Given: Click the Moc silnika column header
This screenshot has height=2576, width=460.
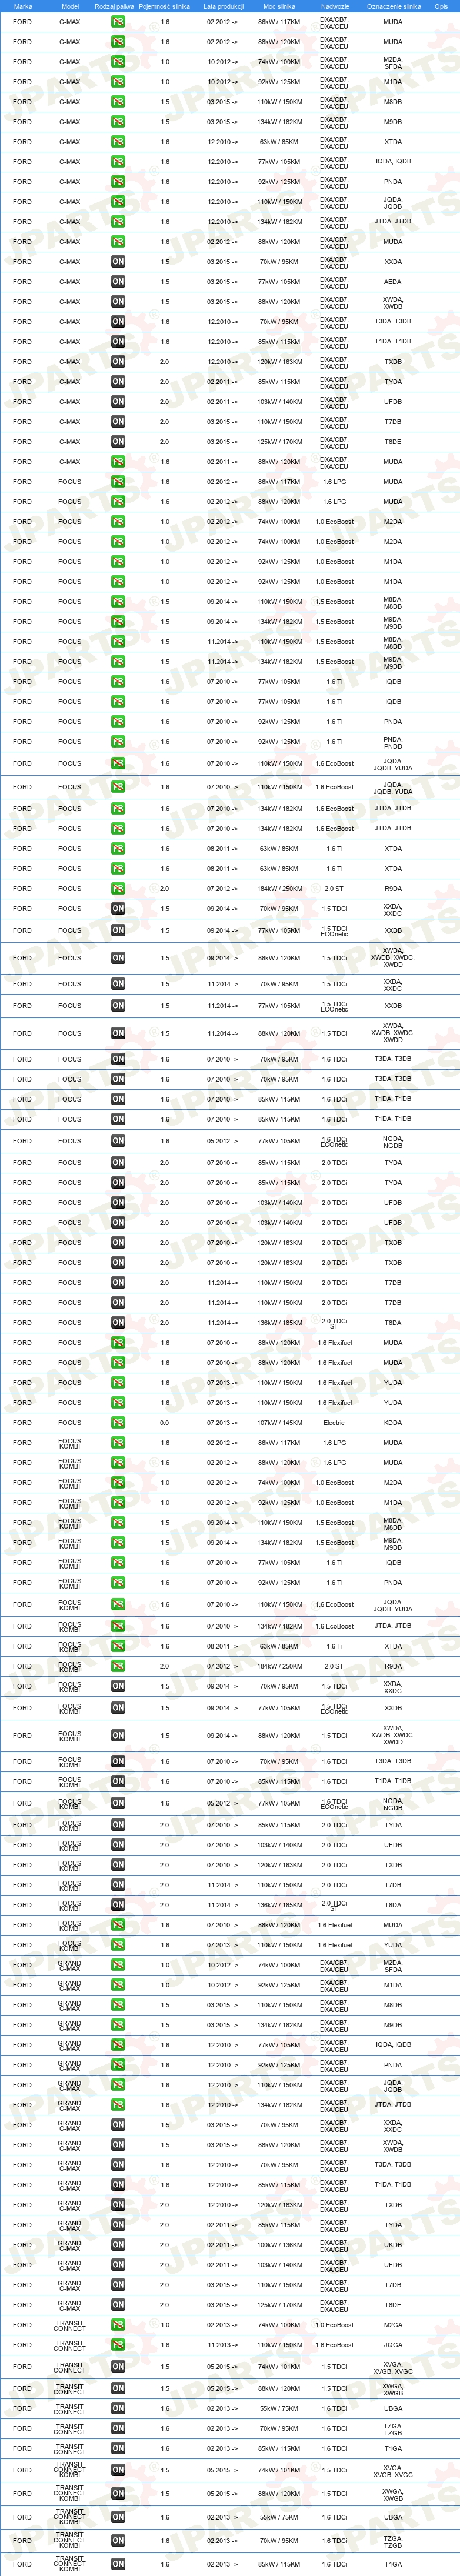Looking at the screenshot, I should pyautogui.click(x=279, y=6).
